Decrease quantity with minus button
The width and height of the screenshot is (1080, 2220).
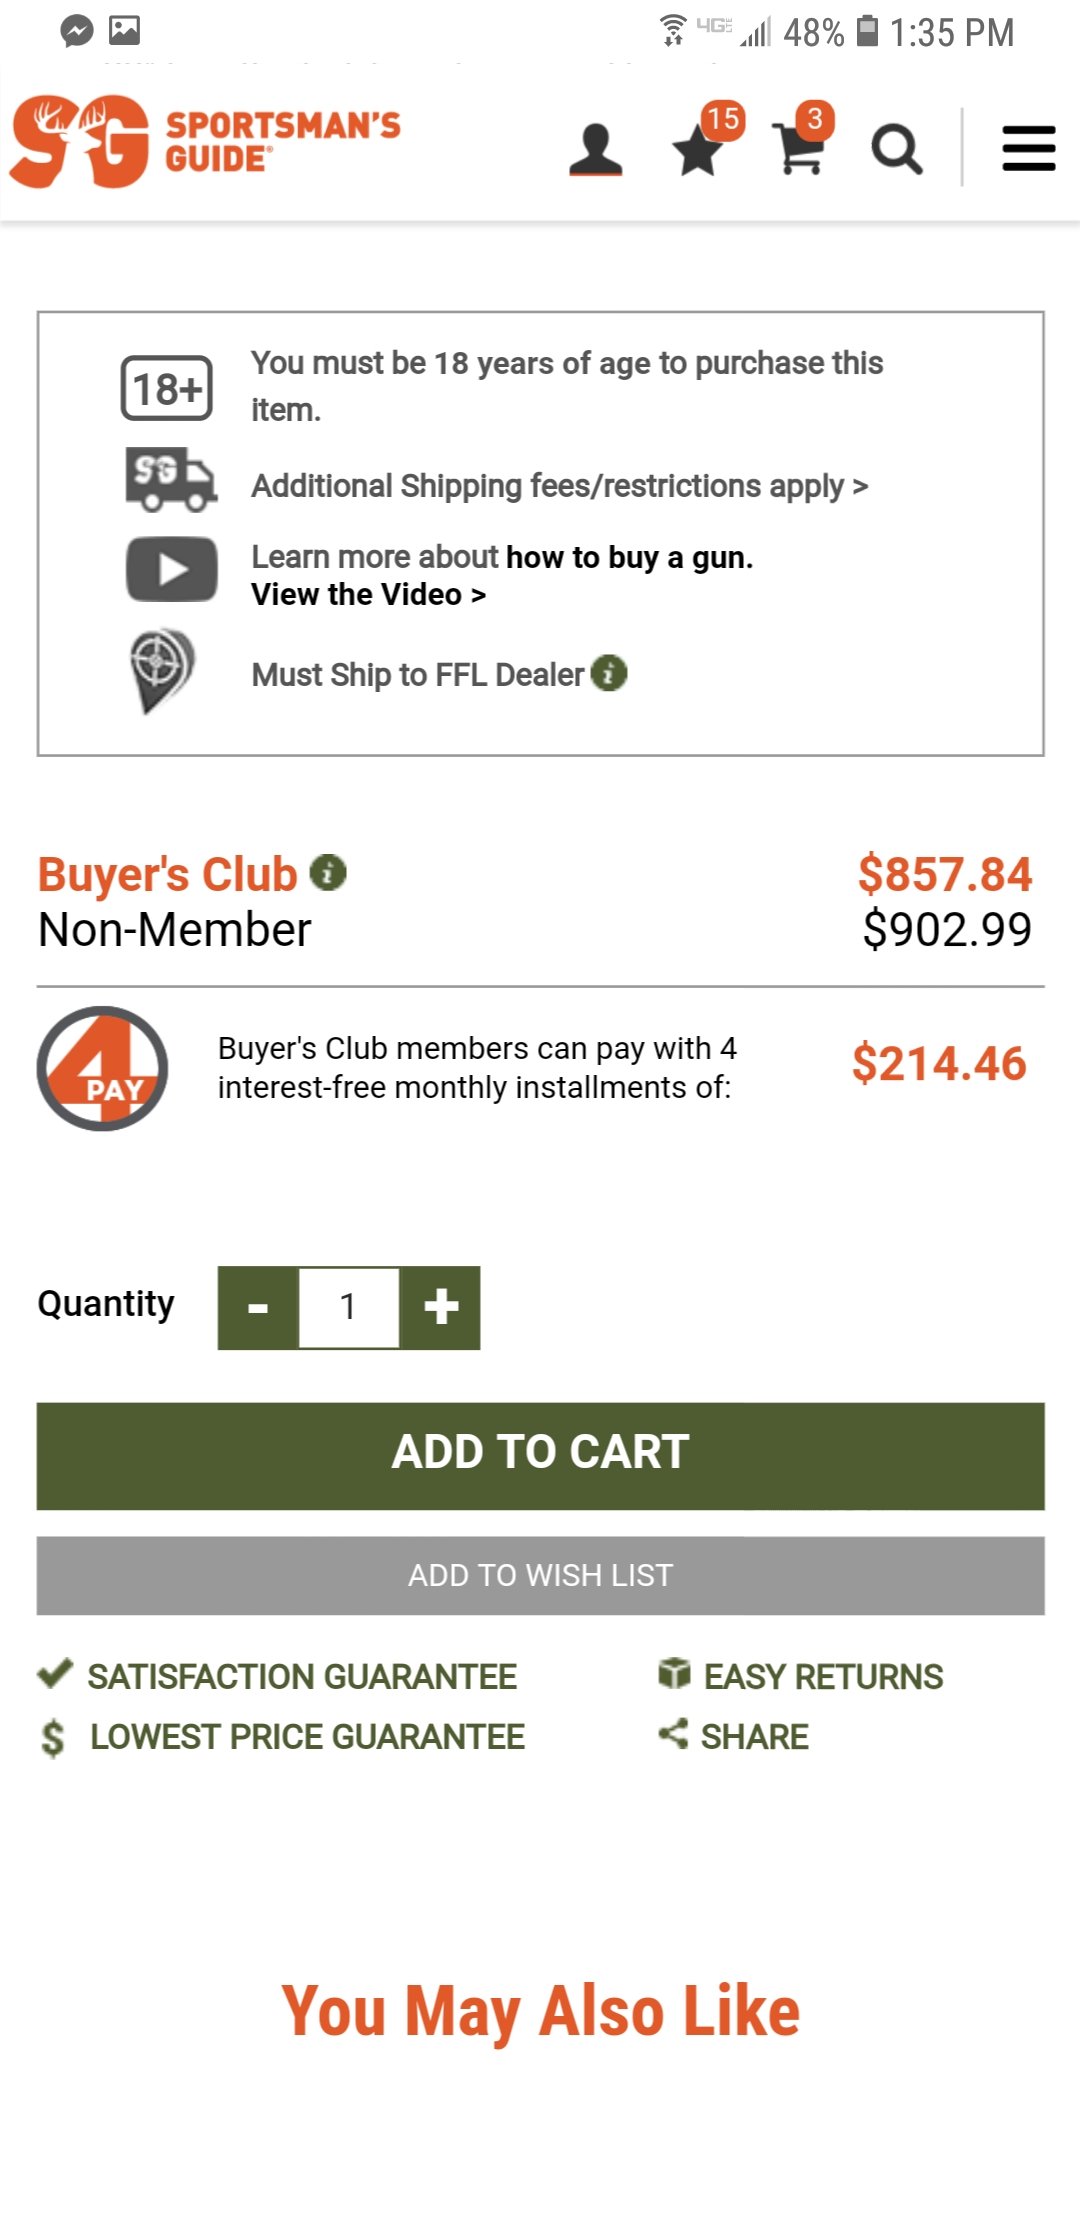(258, 1307)
